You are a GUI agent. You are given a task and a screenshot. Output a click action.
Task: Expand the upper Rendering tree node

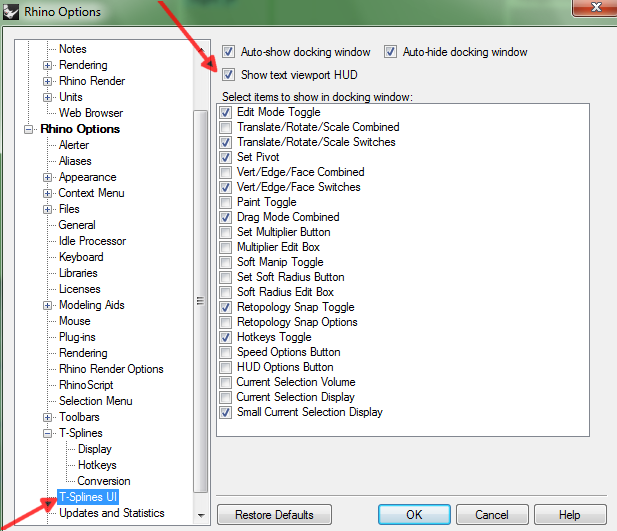[47, 65]
